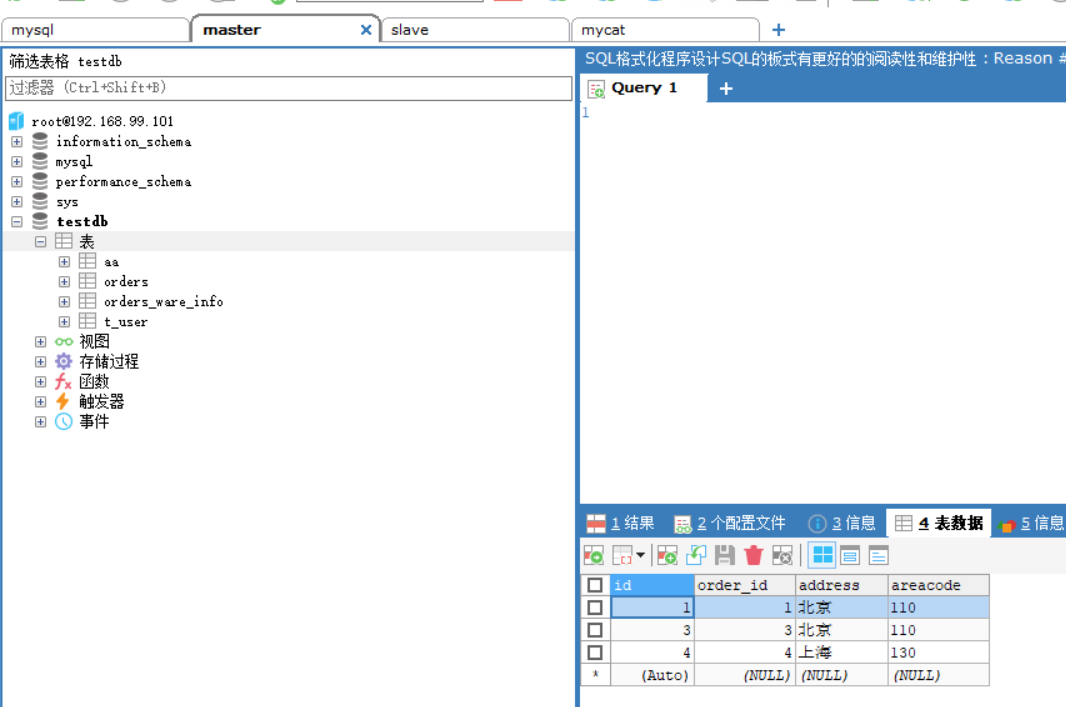Expand the mysql database node
The width and height of the screenshot is (1066, 707).
click(17, 162)
